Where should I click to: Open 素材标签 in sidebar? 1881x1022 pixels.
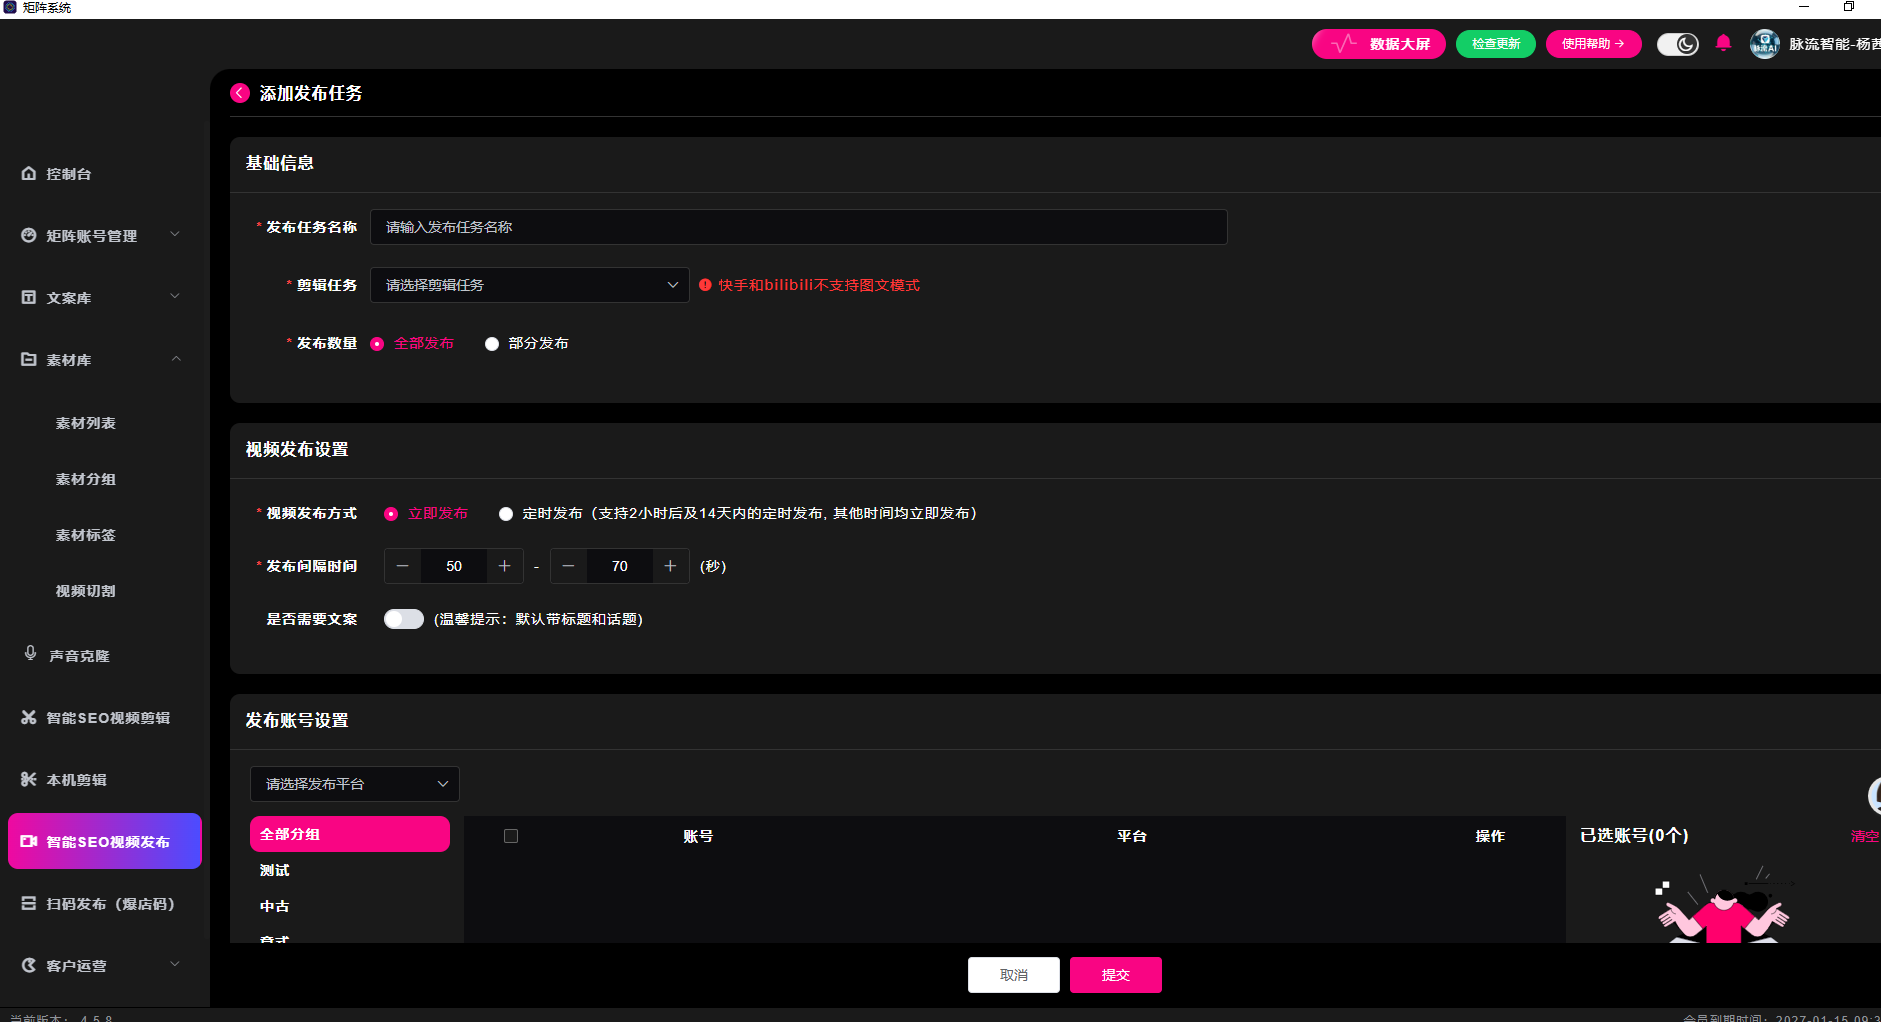click(86, 535)
